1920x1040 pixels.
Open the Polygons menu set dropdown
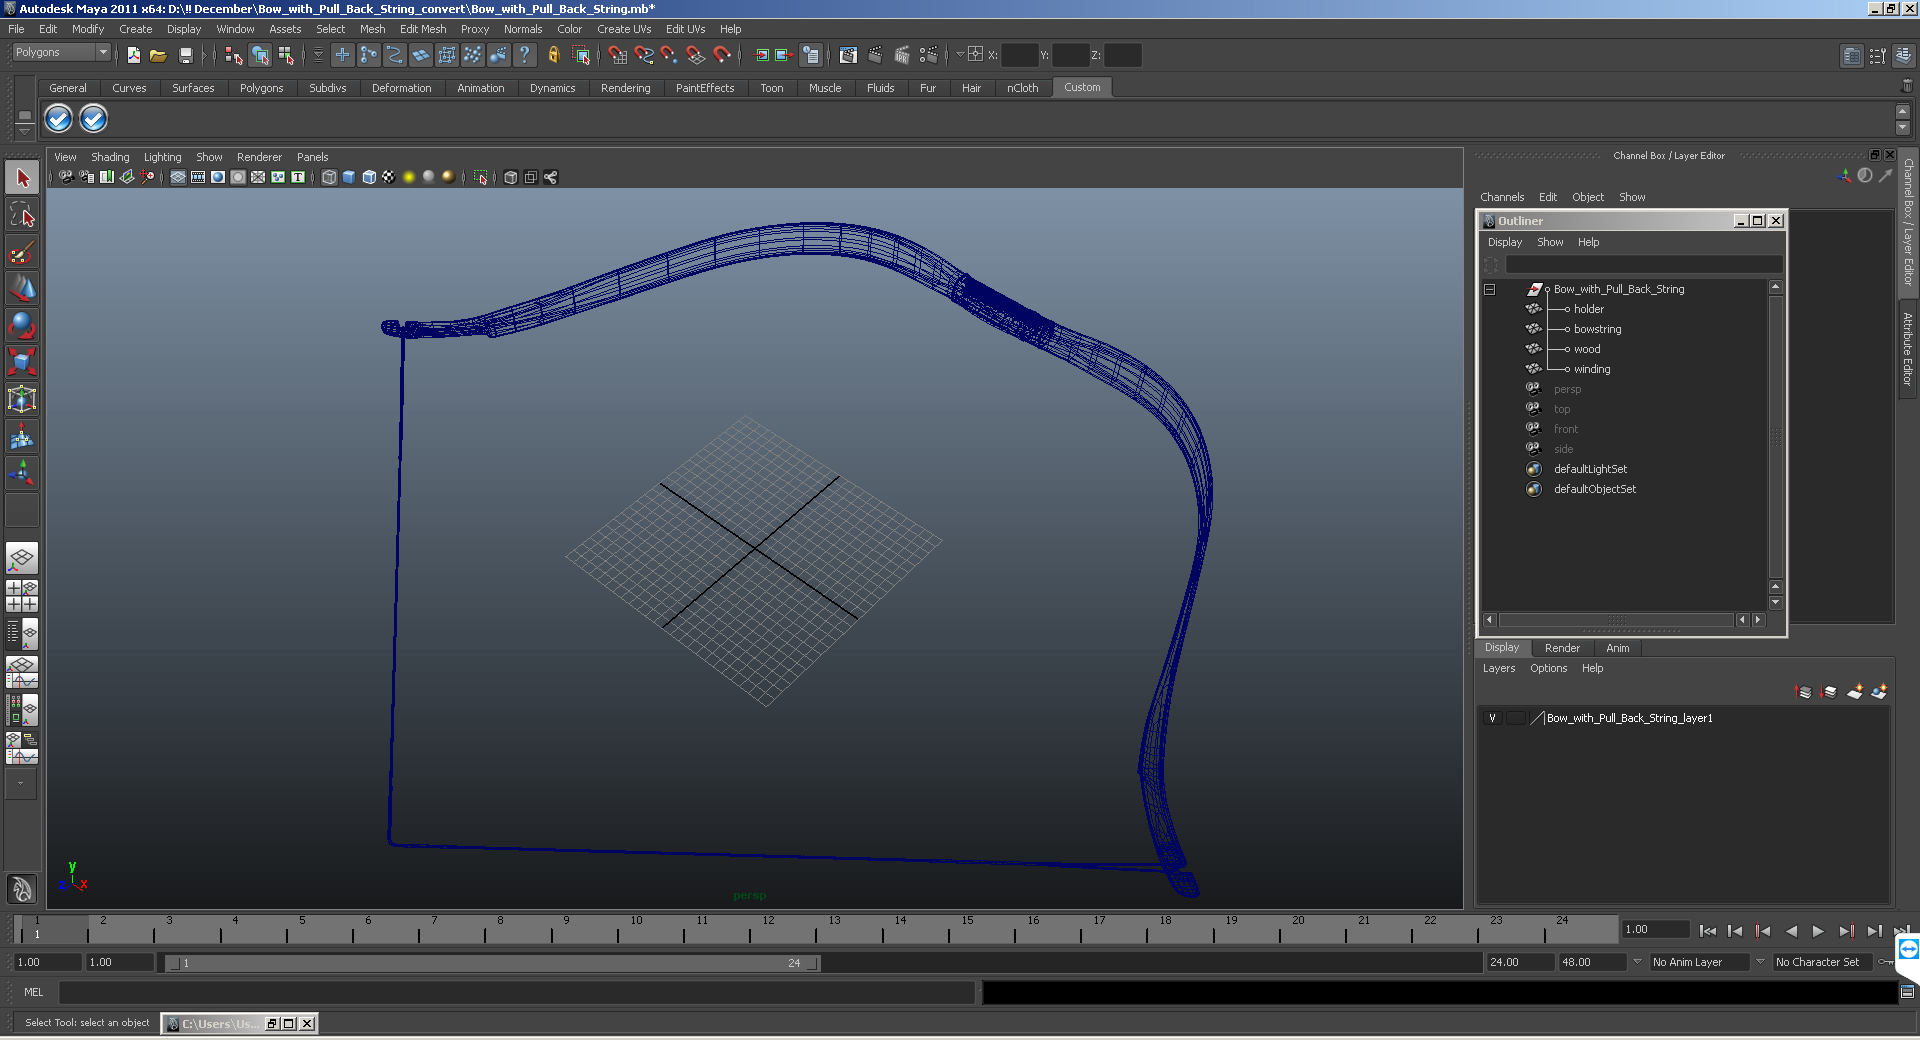tap(61, 53)
